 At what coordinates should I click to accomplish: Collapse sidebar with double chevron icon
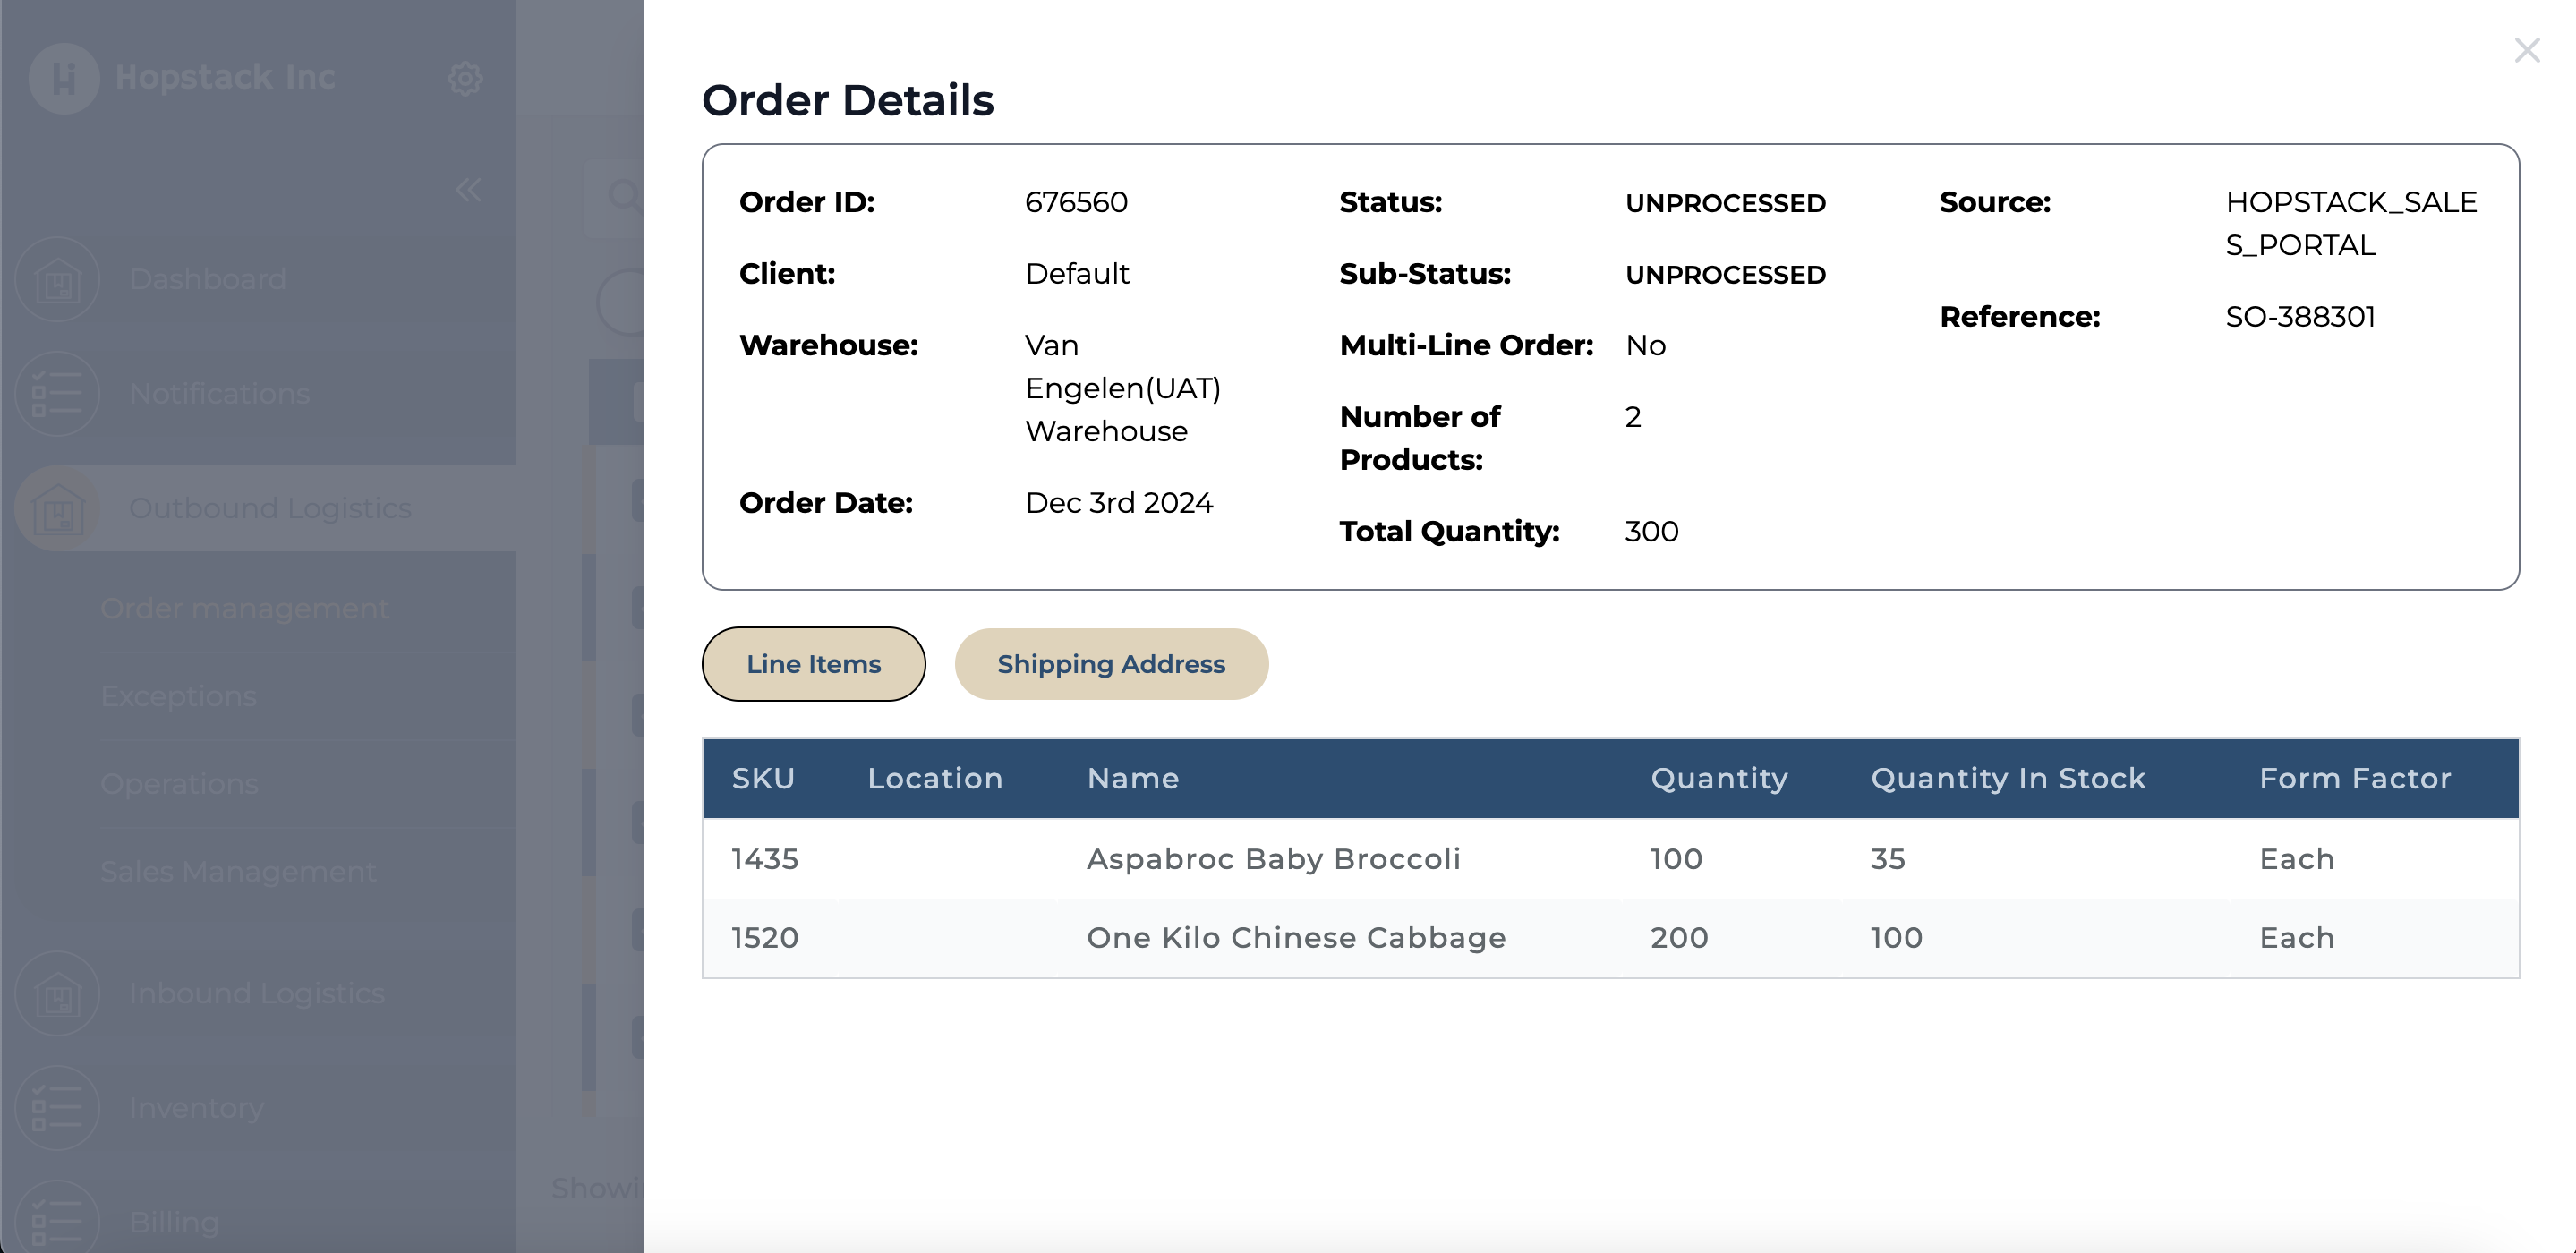pos(467,190)
